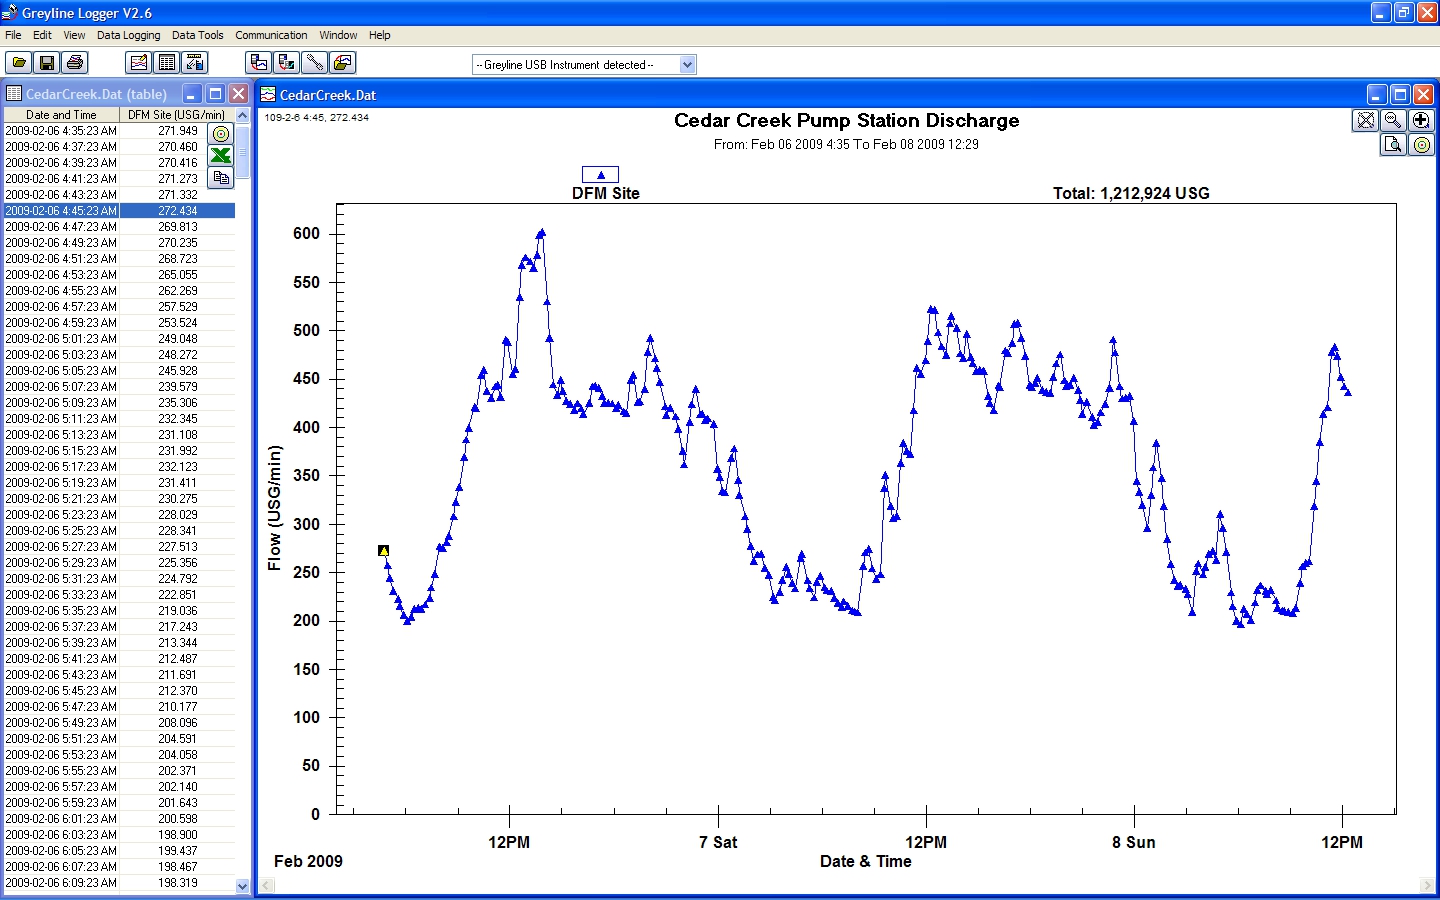Click the page preview magnifier icon on graph
Image resolution: width=1440 pixels, height=900 pixels.
[1393, 144]
